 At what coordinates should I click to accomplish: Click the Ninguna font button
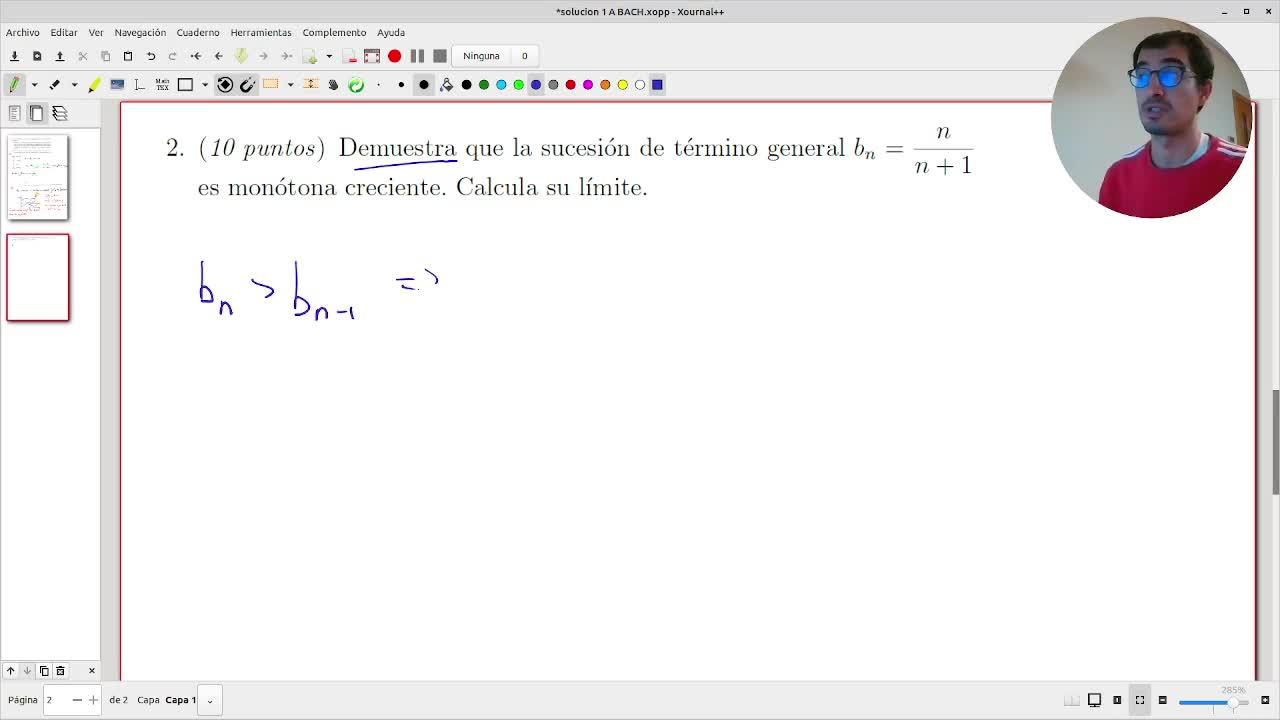pyautogui.click(x=481, y=56)
